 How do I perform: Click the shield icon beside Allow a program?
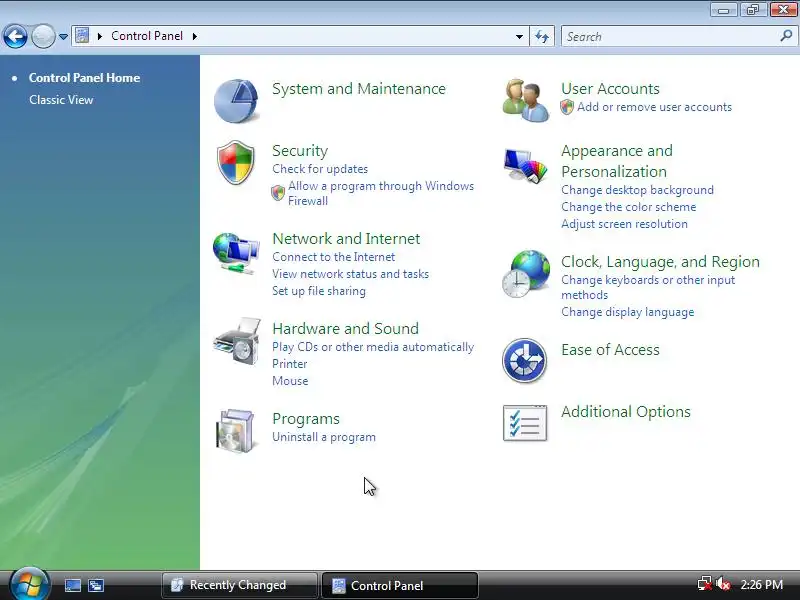(278, 193)
